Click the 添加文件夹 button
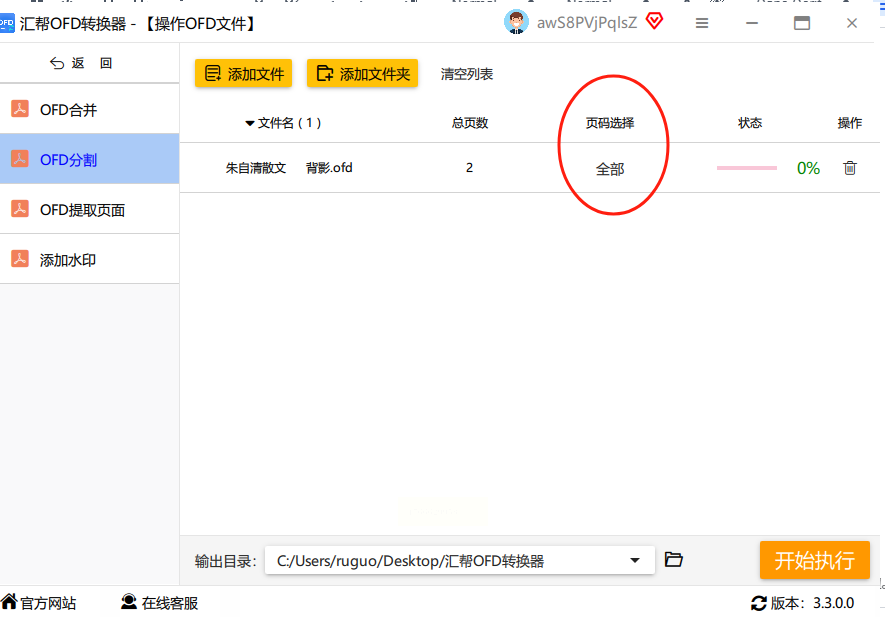 (362, 73)
